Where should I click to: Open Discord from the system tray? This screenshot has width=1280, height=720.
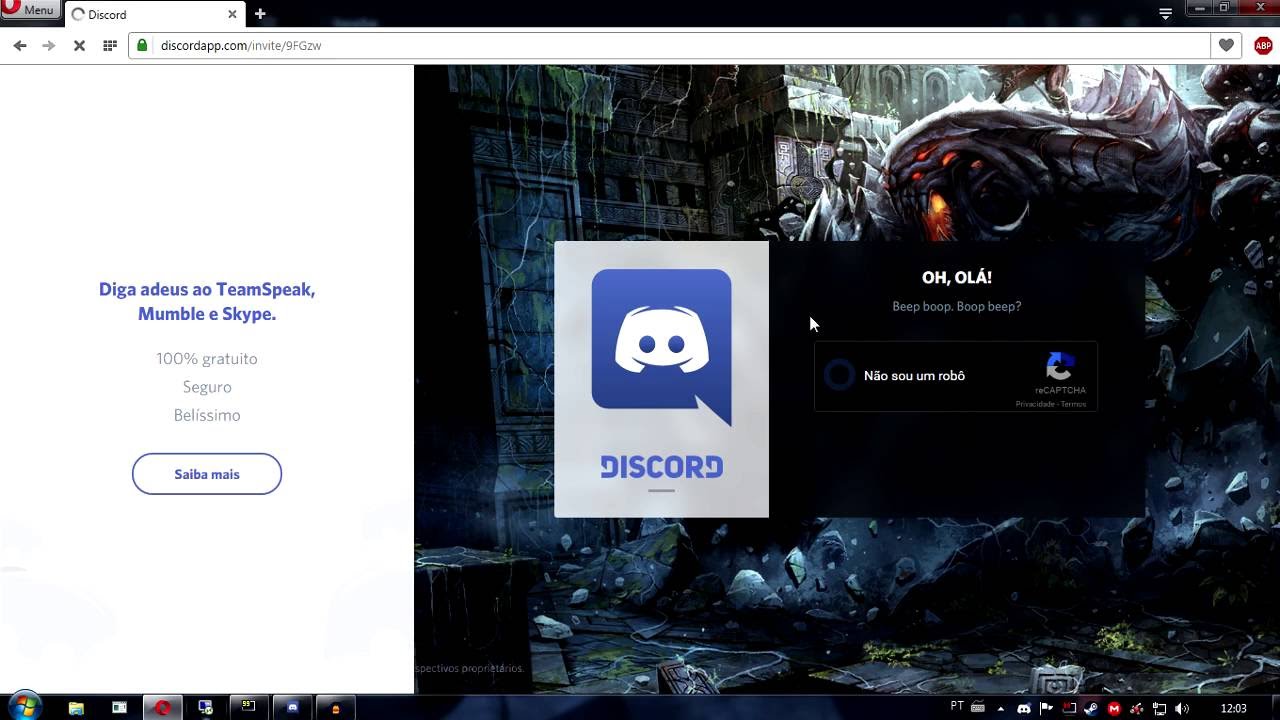(x=1024, y=709)
